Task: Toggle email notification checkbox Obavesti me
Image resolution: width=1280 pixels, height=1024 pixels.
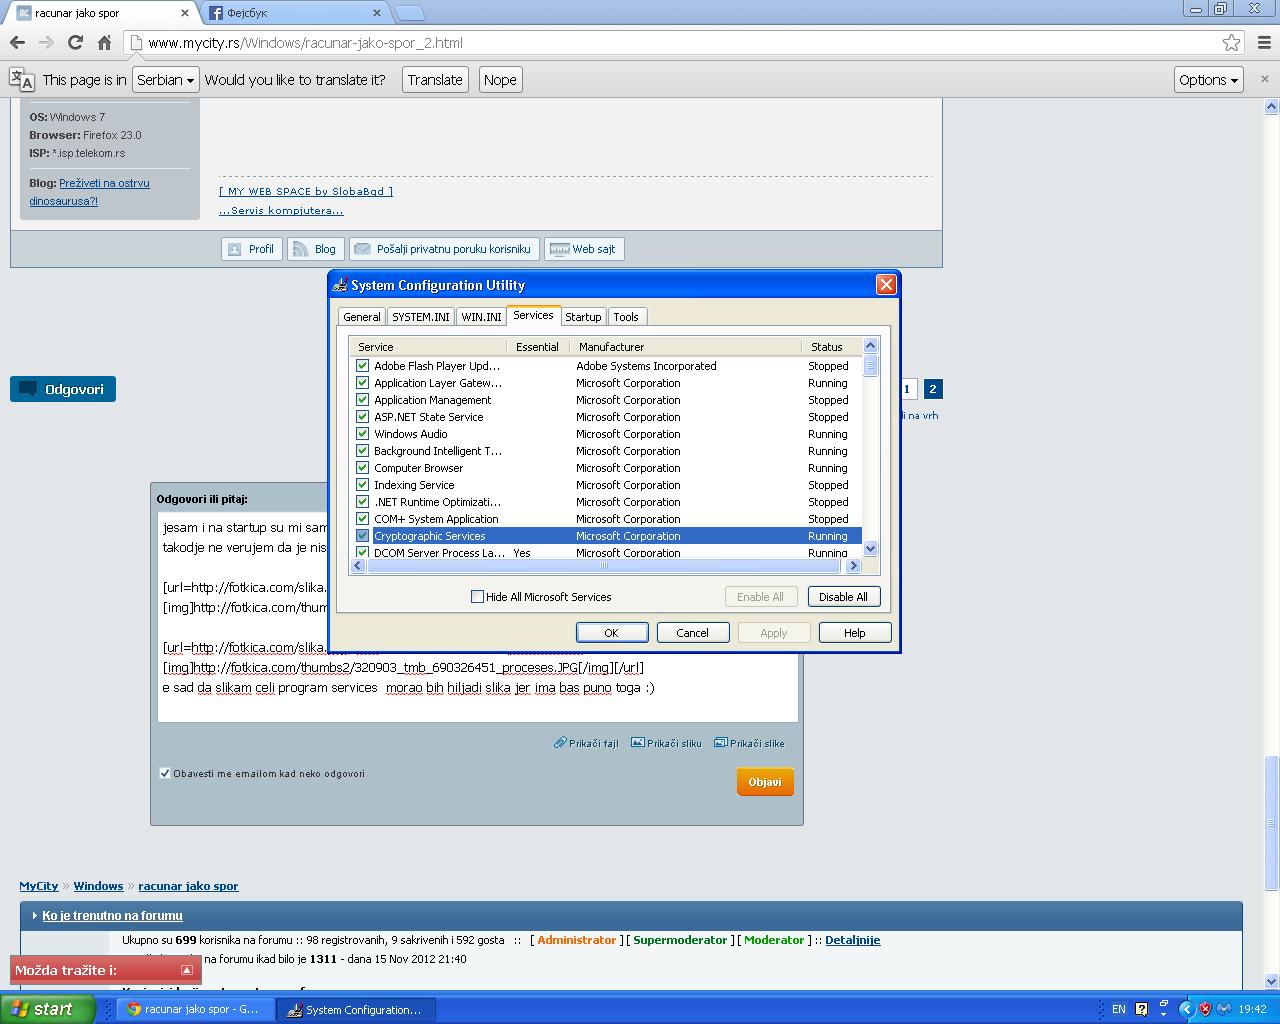Action: coord(165,773)
